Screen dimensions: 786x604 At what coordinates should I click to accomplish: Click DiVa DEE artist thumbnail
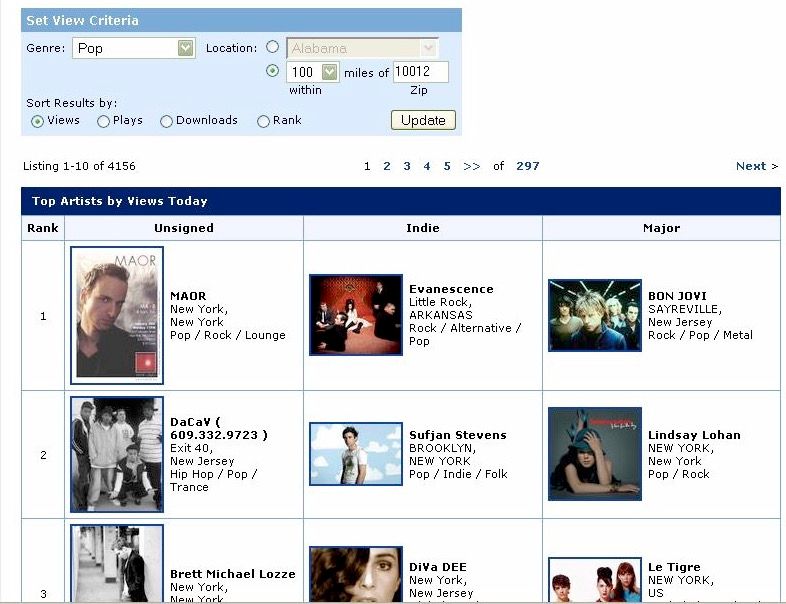point(356,575)
